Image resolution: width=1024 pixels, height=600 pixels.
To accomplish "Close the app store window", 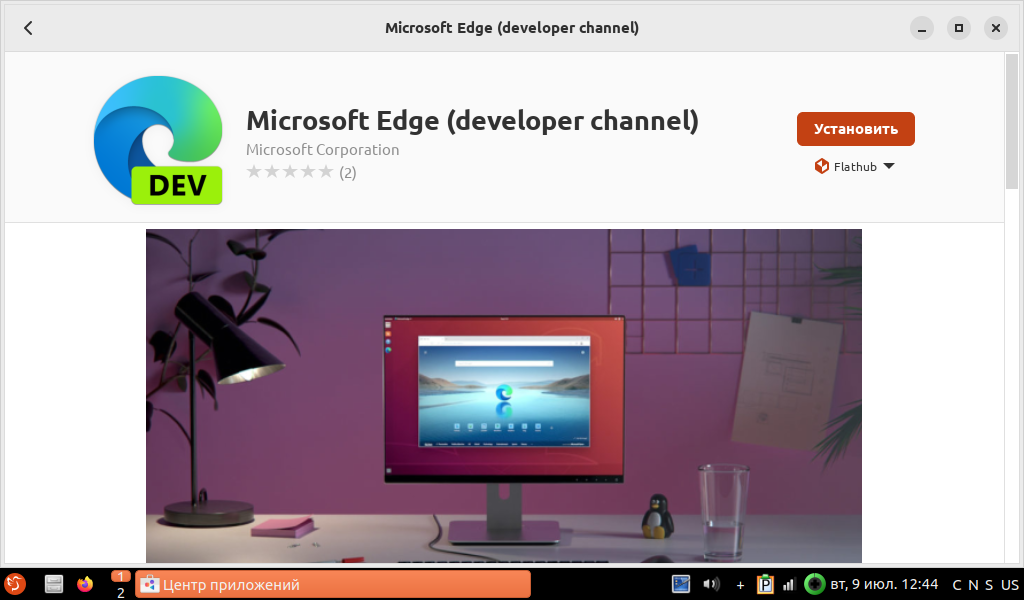I will click(x=996, y=28).
